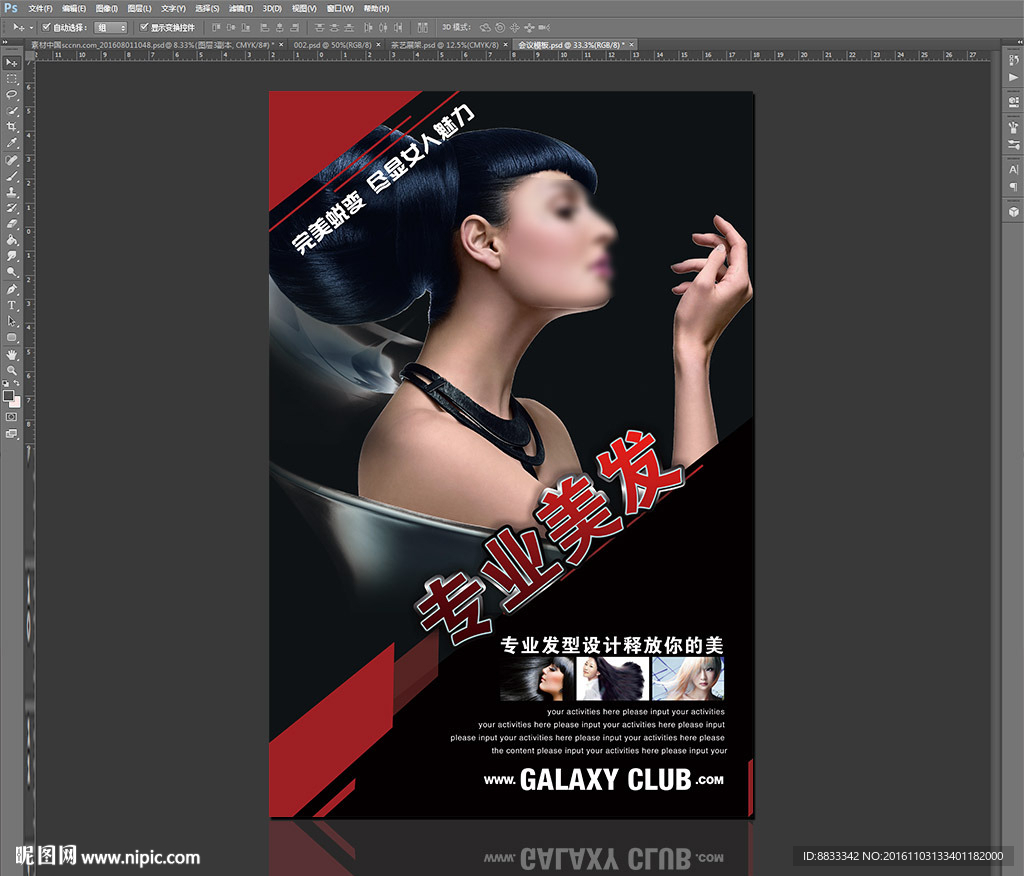Open the Brush Presets panel icon
The image size is (1024, 876).
[x=1014, y=127]
